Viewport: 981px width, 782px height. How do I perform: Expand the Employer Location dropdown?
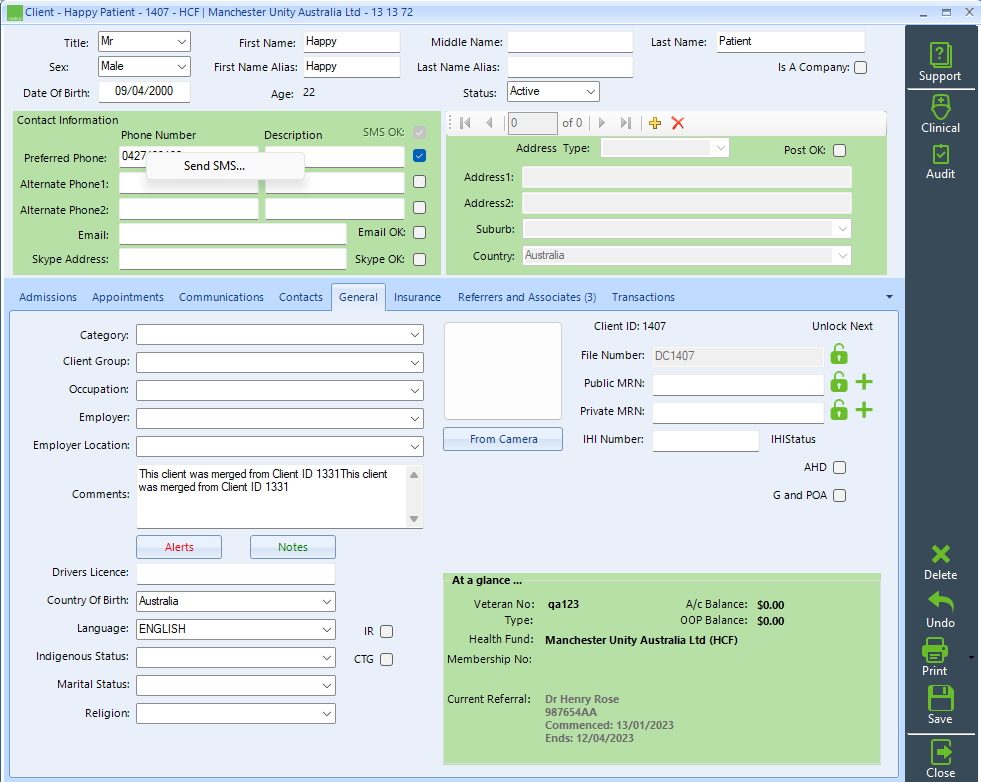[415, 447]
